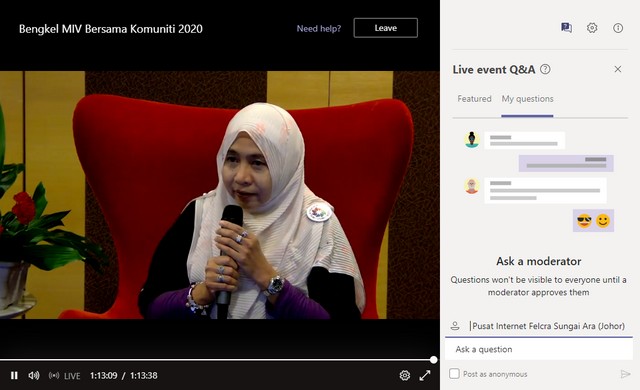Open device settings gear at top right
The image size is (640, 390).
tap(592, 28)
